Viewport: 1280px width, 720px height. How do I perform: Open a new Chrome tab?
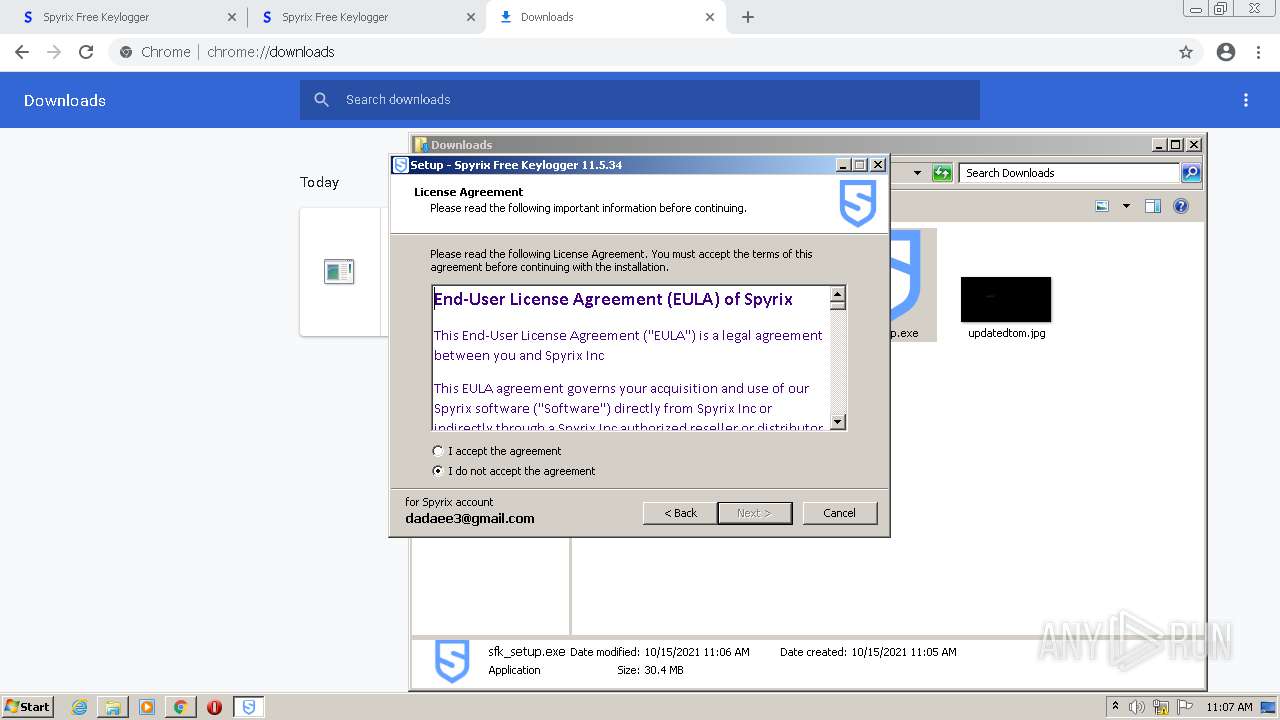point(748,17)
